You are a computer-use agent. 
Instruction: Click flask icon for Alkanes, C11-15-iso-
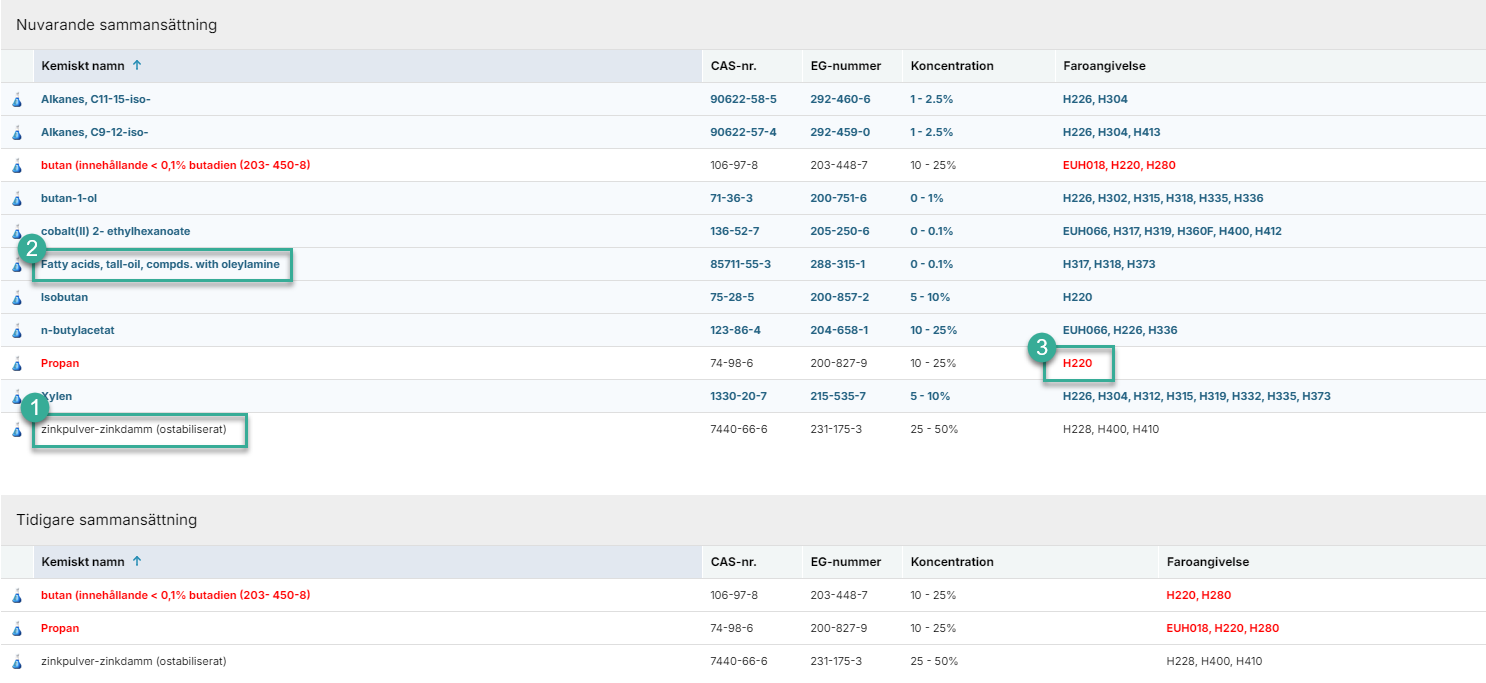pyautogui.click(x=17, y=100)
